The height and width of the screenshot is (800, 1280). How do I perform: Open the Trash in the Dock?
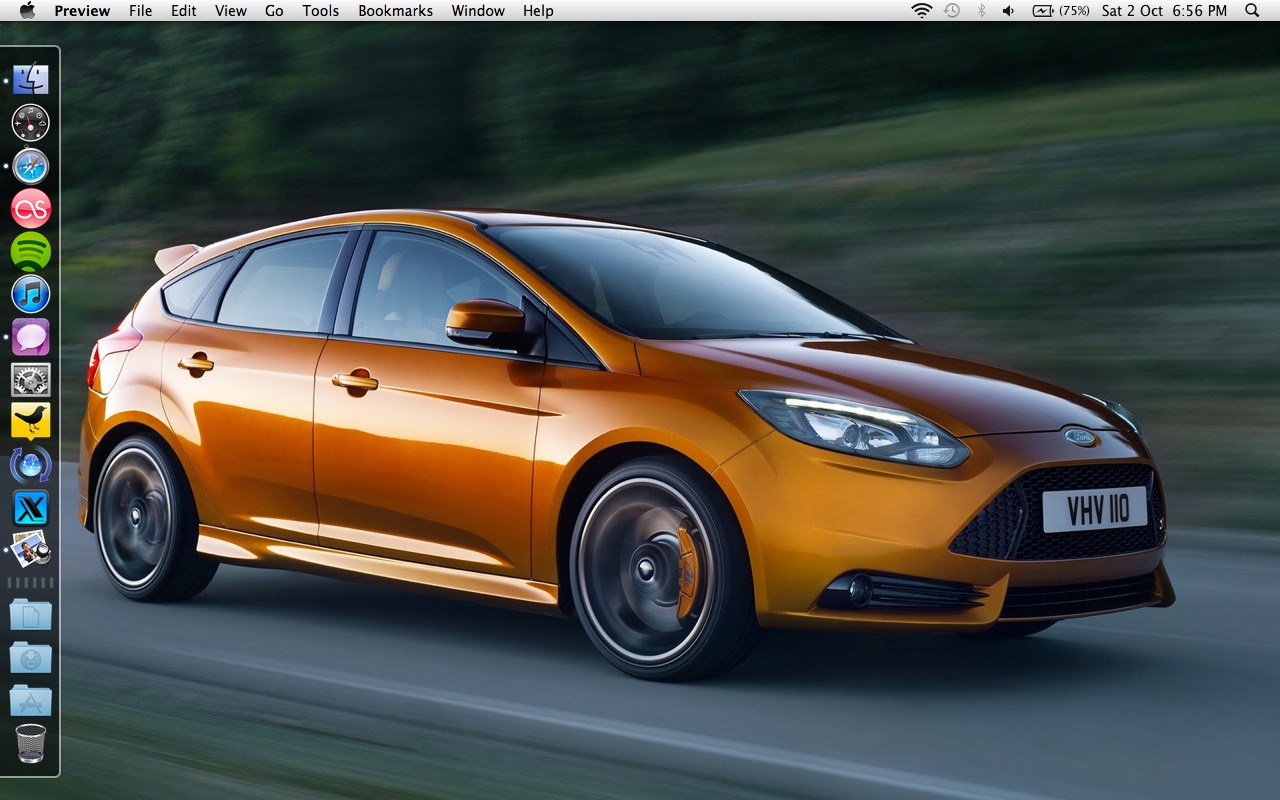[31, 744]
